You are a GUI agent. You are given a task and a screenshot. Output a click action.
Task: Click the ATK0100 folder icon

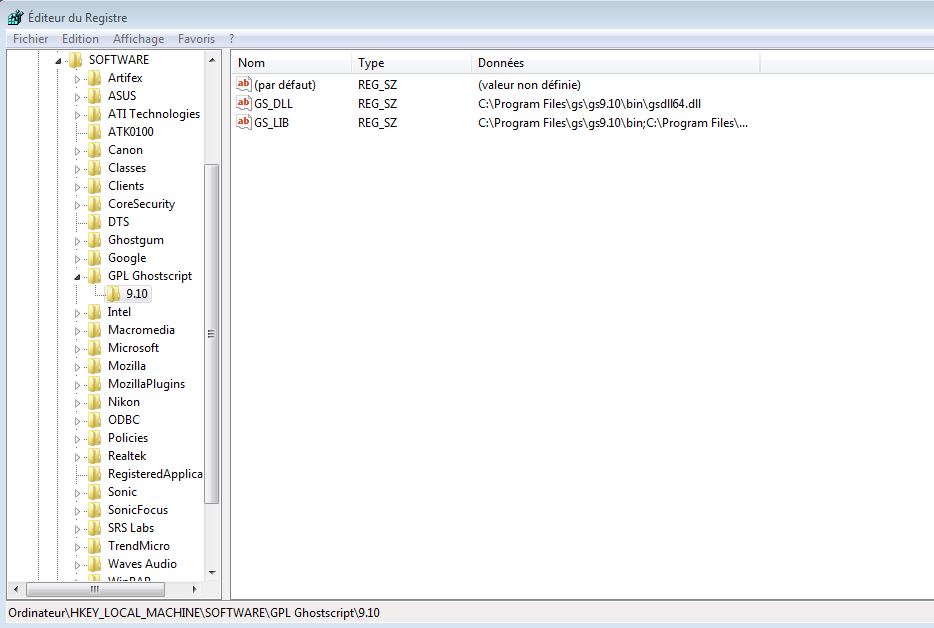[94, 132]
